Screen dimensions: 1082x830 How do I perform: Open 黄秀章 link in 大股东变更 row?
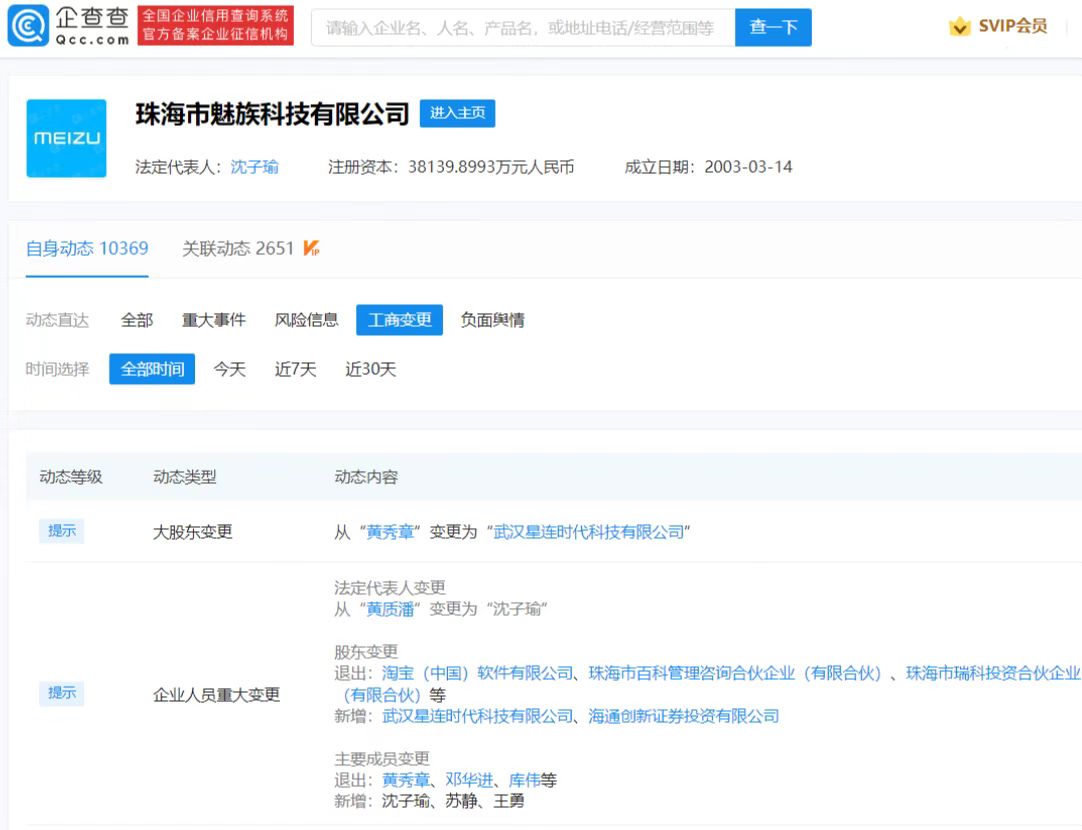pos(390,532)
